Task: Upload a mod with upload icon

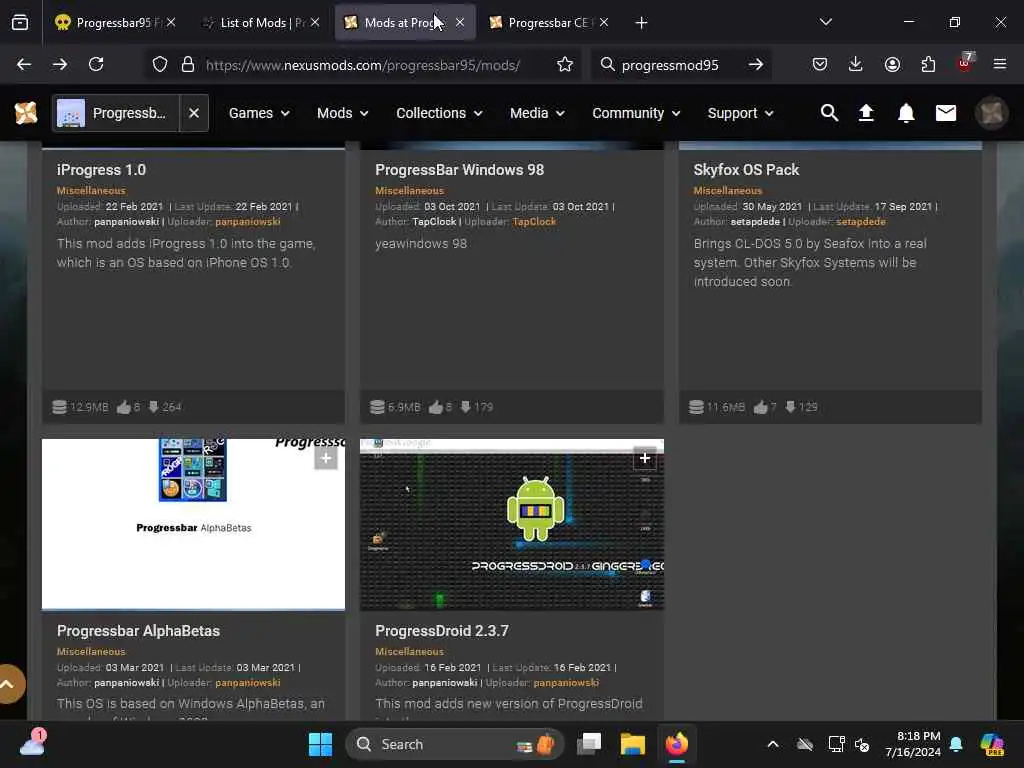Action: click(866, 113)
